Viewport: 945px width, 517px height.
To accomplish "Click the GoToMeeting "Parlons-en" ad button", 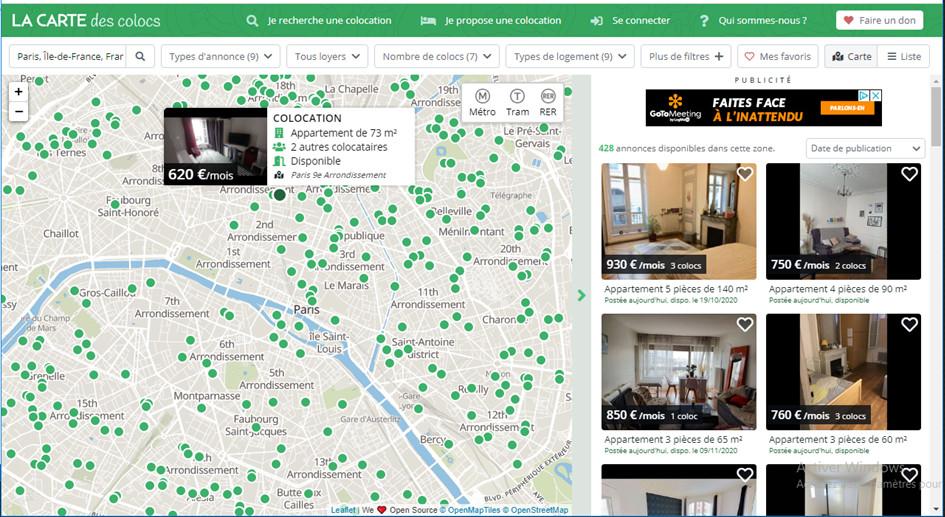I will (x=848, y=108).
